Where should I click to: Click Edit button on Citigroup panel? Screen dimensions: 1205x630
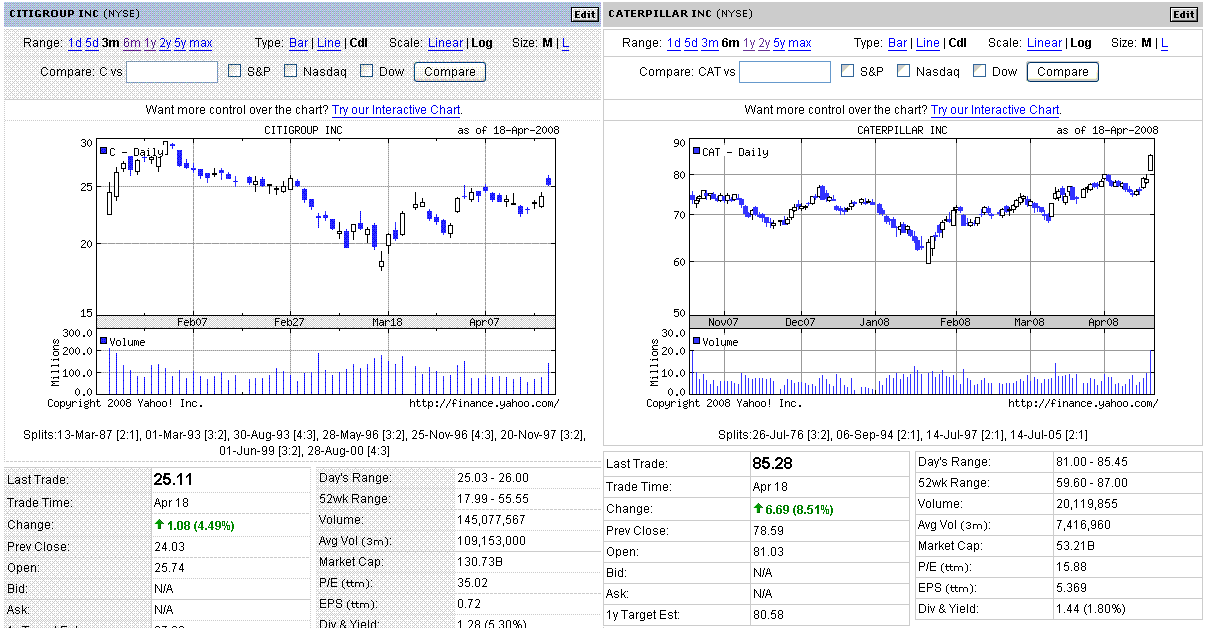click(584, 14)
